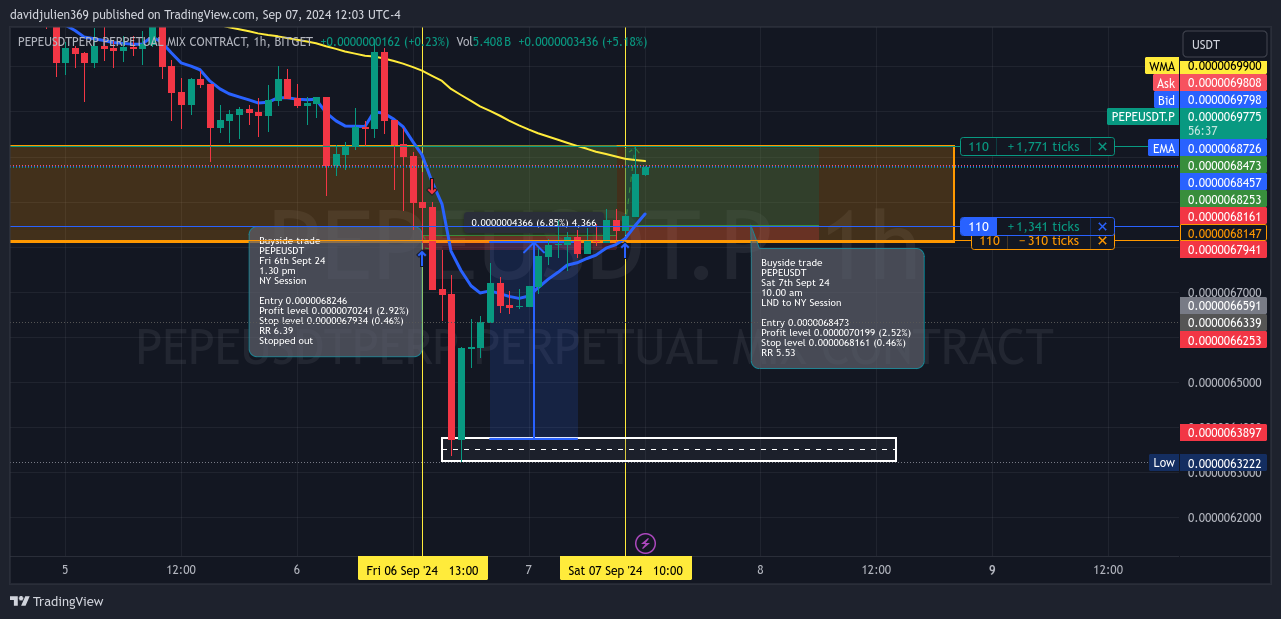Screen dimensions: 1281x619
Task: Click the Fri 06 Sep '24 13:00 time marker
Action: tap(421, 570)
